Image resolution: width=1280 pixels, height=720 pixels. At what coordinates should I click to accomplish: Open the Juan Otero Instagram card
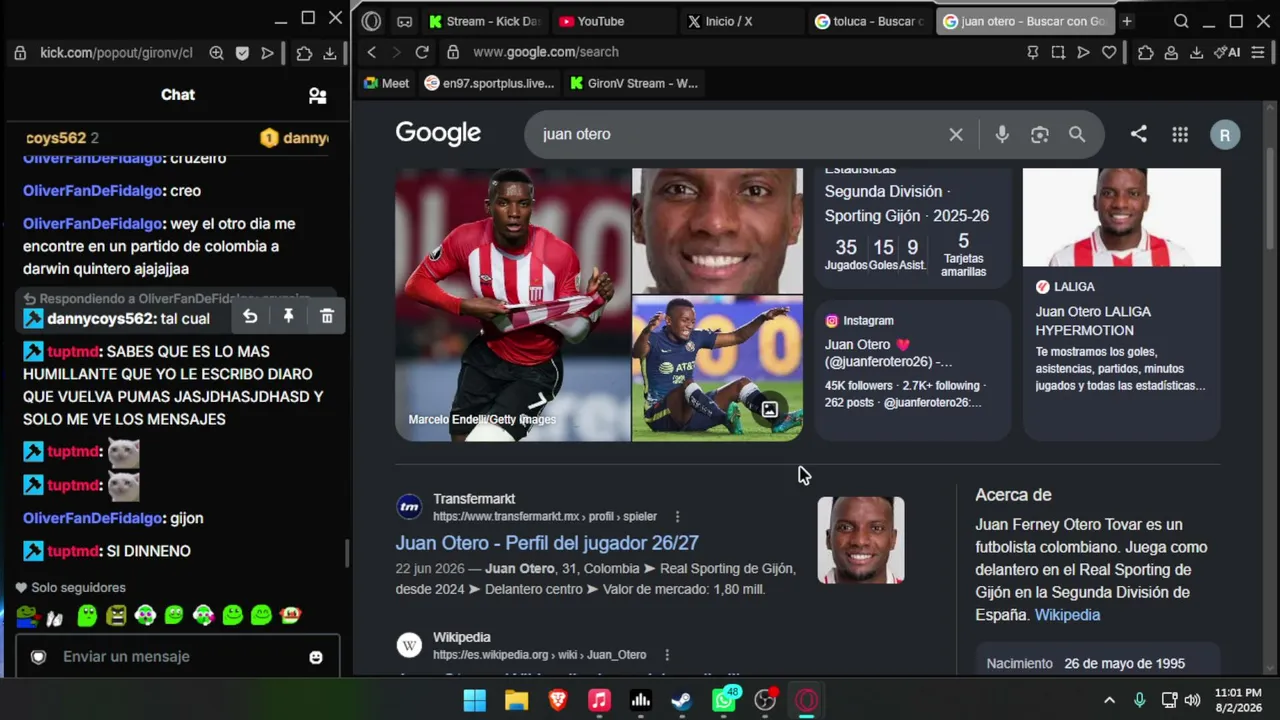point(912,371)
